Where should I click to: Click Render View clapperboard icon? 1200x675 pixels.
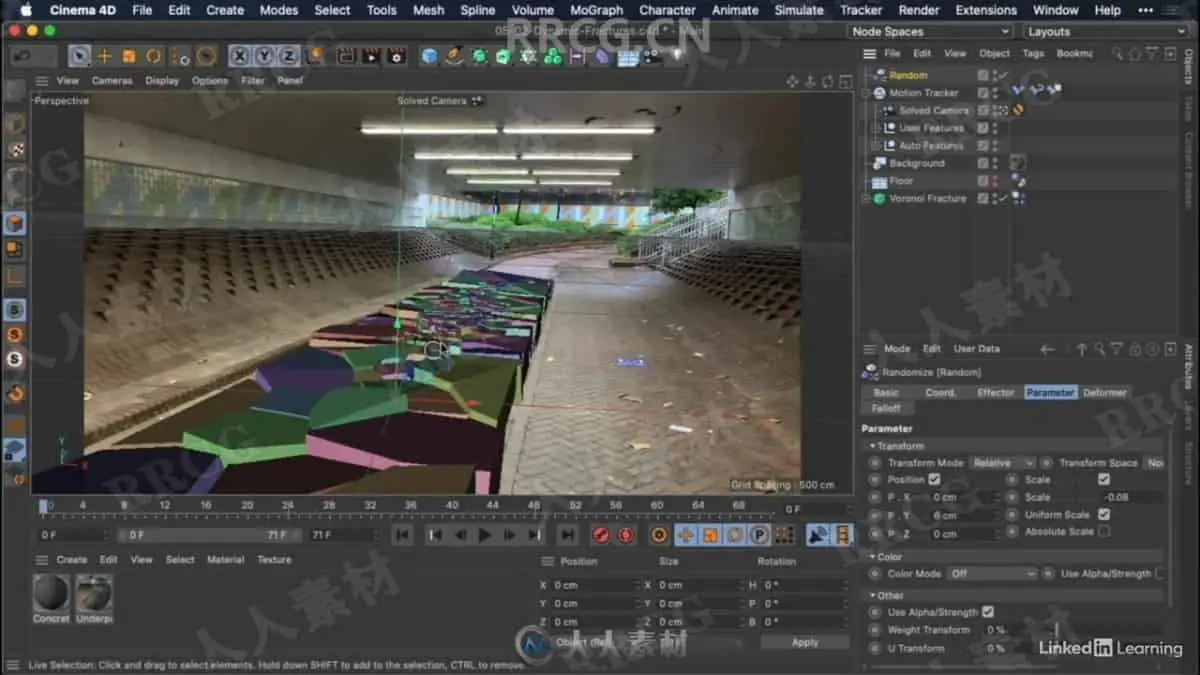(345, 56)
